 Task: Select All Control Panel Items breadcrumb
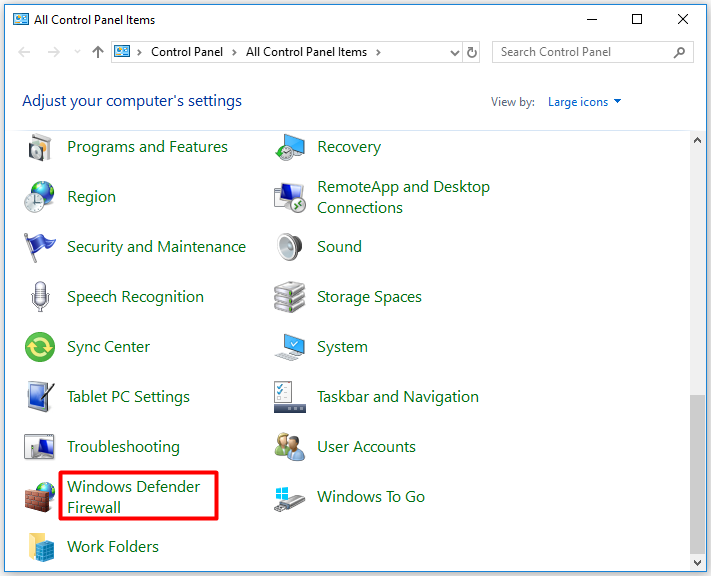click(307, 52)
